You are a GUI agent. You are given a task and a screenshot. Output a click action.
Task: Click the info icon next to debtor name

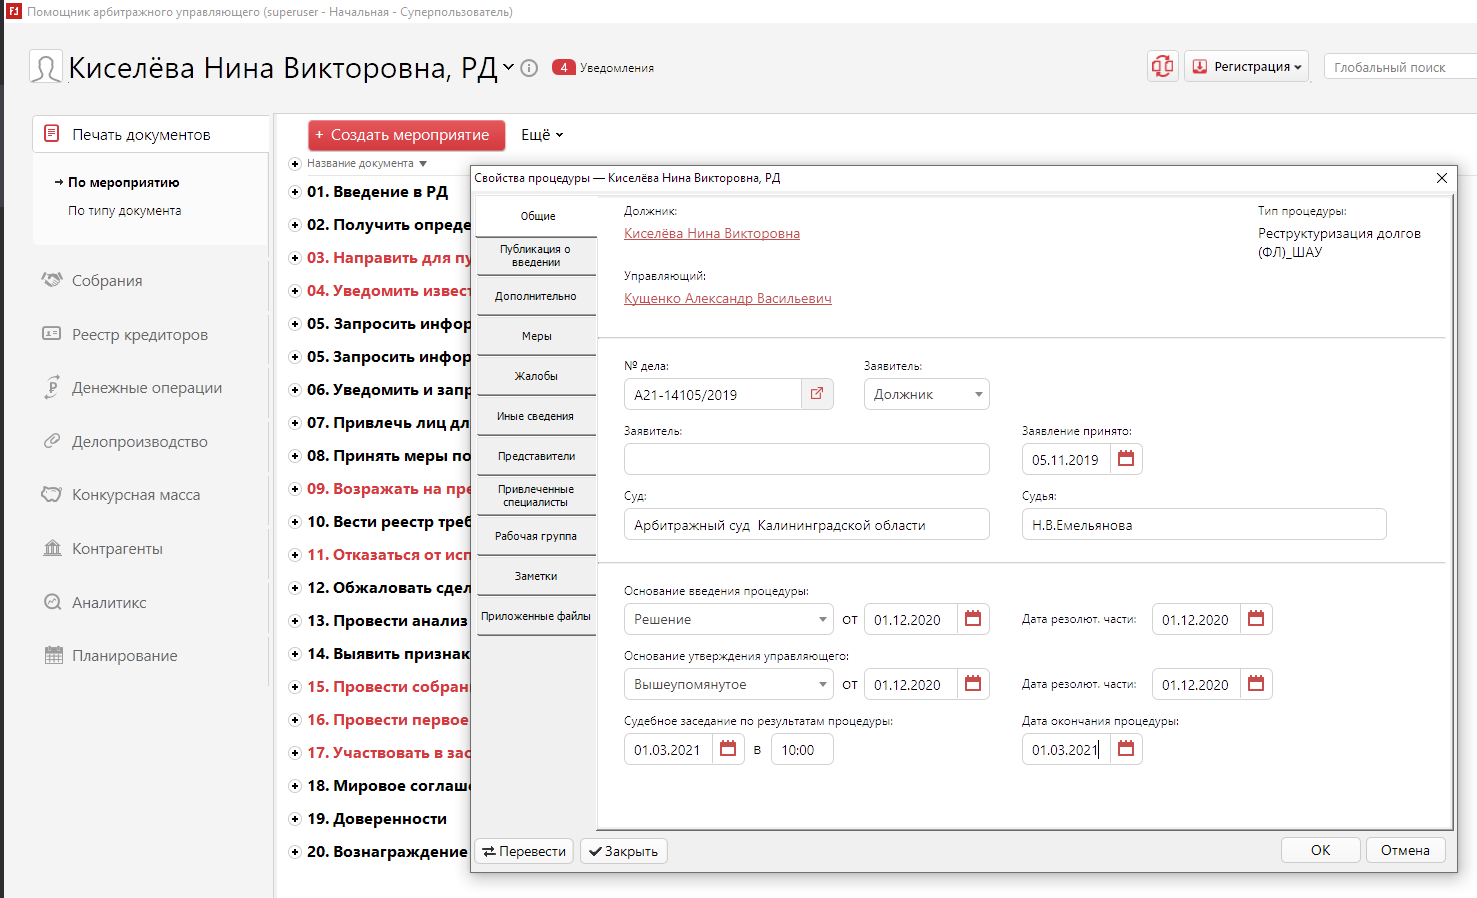[530, 68]
